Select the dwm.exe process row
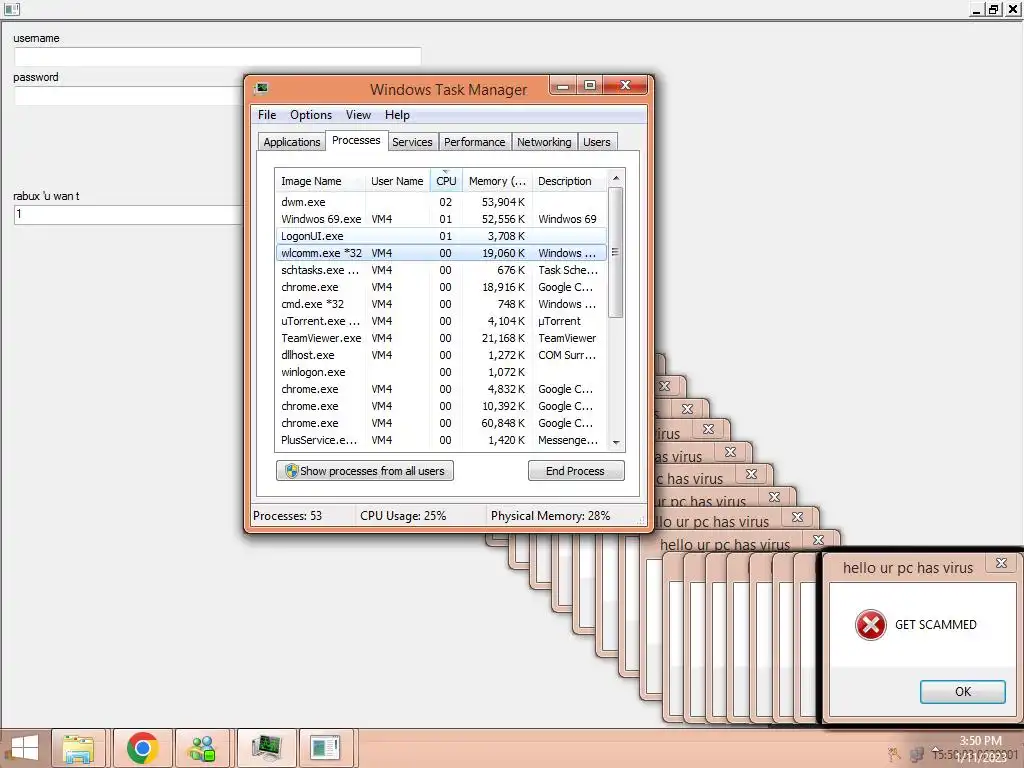The height and width of the screenshot is (768, 1024). 441,202
